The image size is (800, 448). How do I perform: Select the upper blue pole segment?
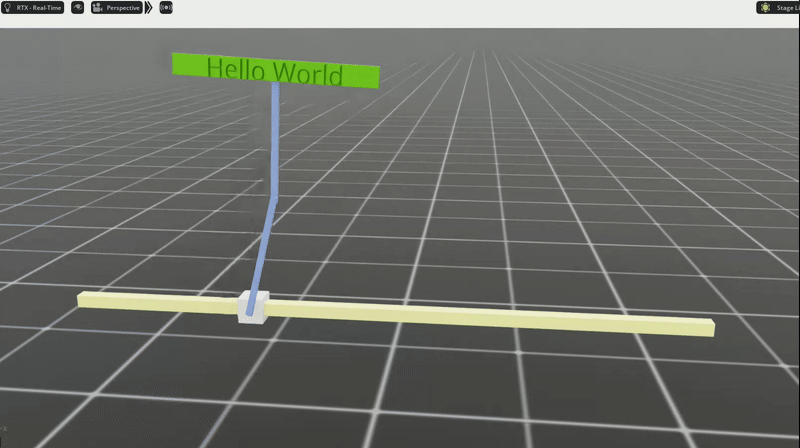coord(275,140)
